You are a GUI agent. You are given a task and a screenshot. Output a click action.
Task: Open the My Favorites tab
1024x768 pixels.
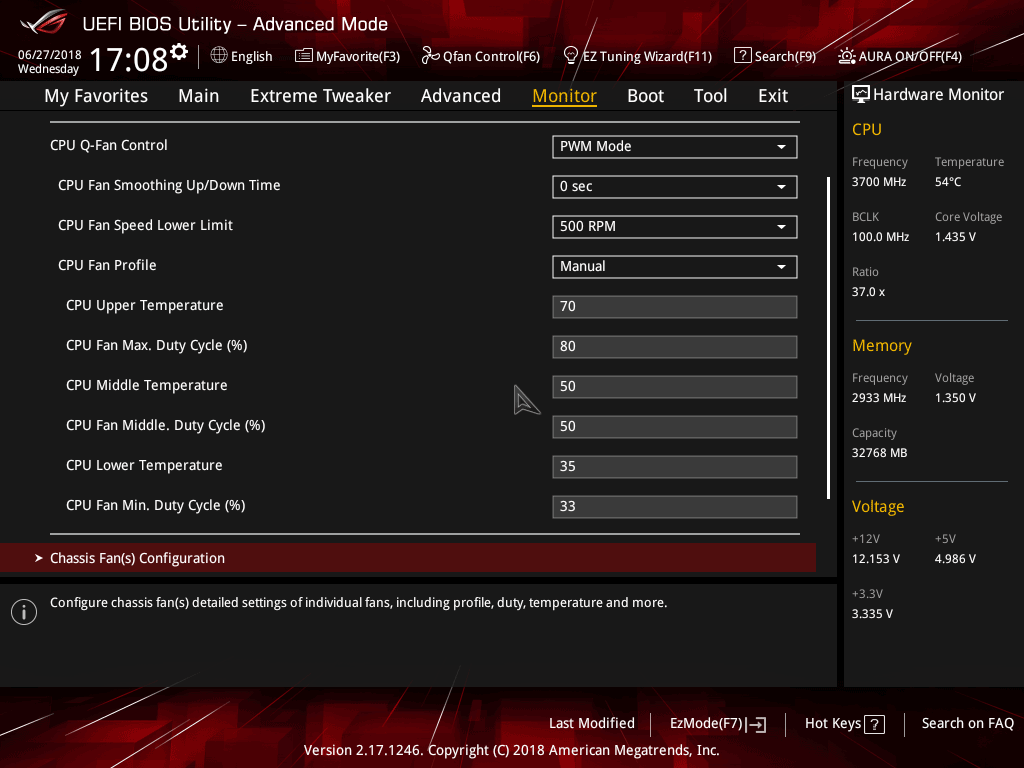96,96
